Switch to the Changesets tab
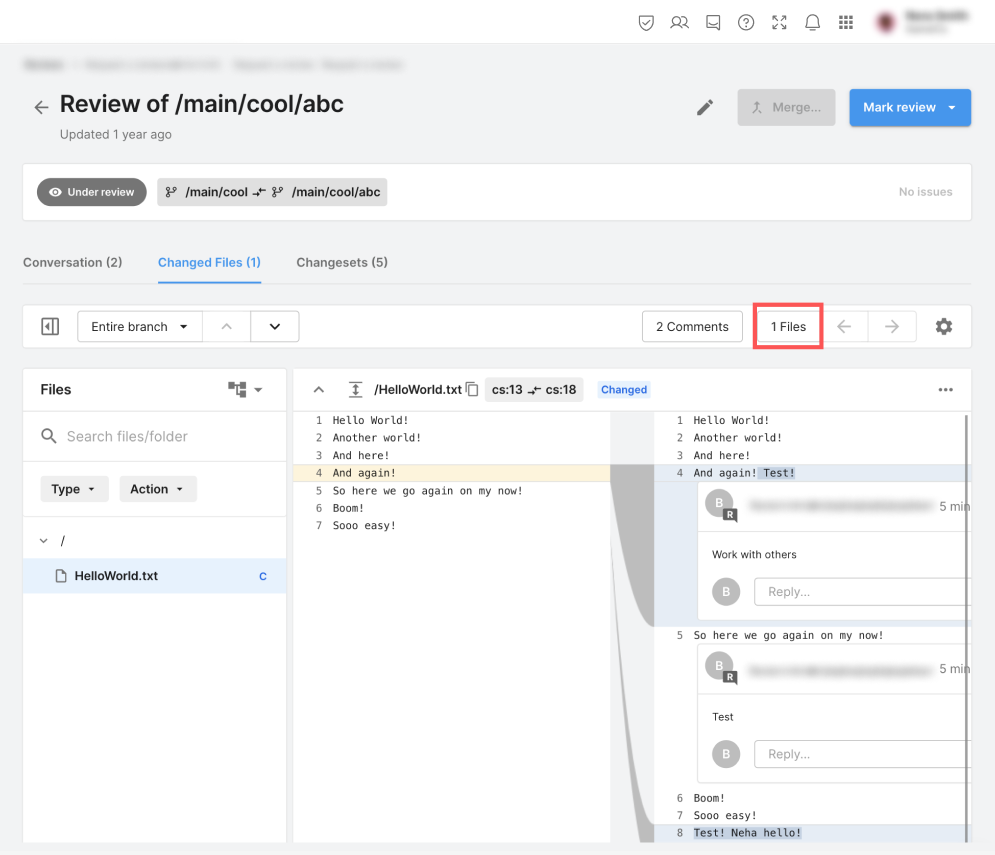The image size is (995, 855). click(x=342, y=262)
